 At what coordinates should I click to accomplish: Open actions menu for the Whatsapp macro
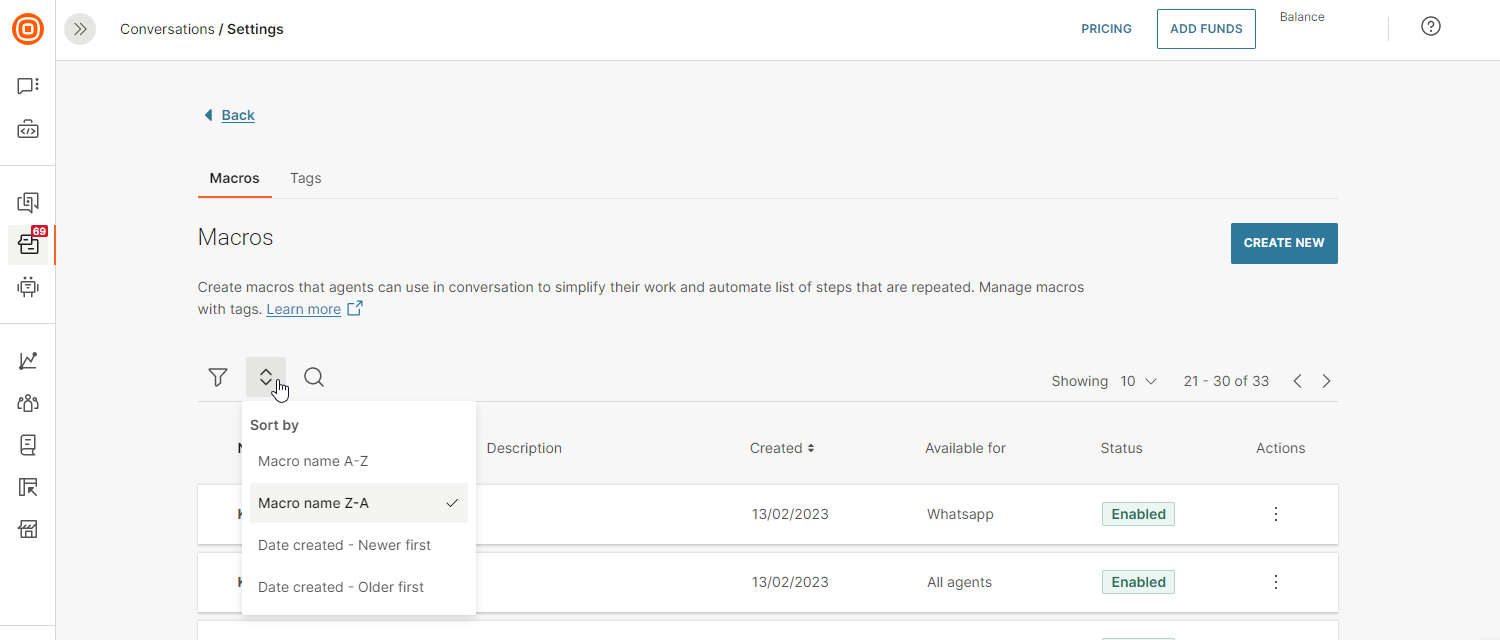point(1275,514)
